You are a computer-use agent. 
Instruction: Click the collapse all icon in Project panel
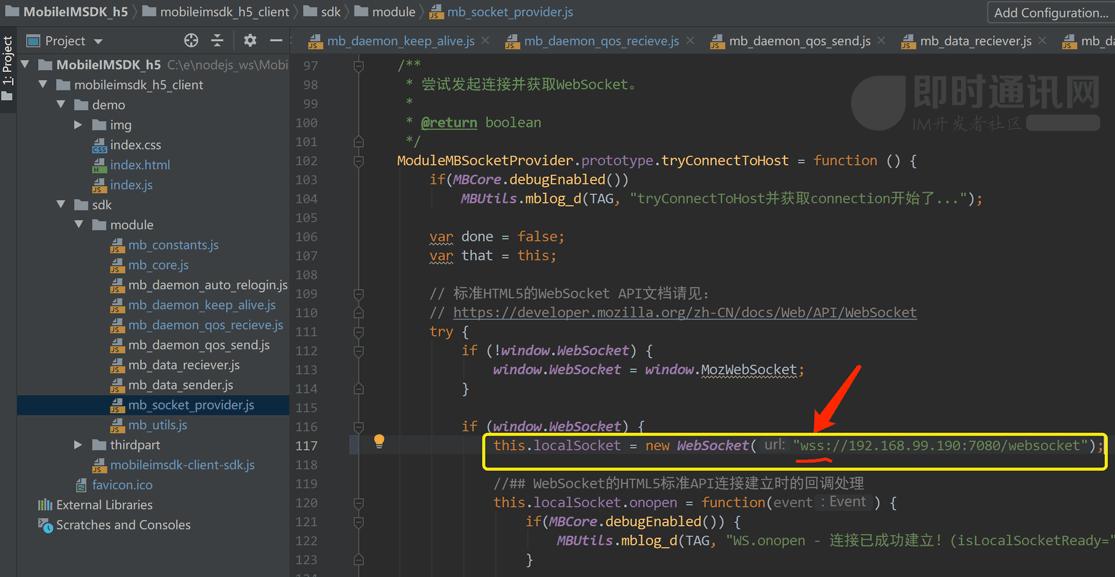coord(218,41)
